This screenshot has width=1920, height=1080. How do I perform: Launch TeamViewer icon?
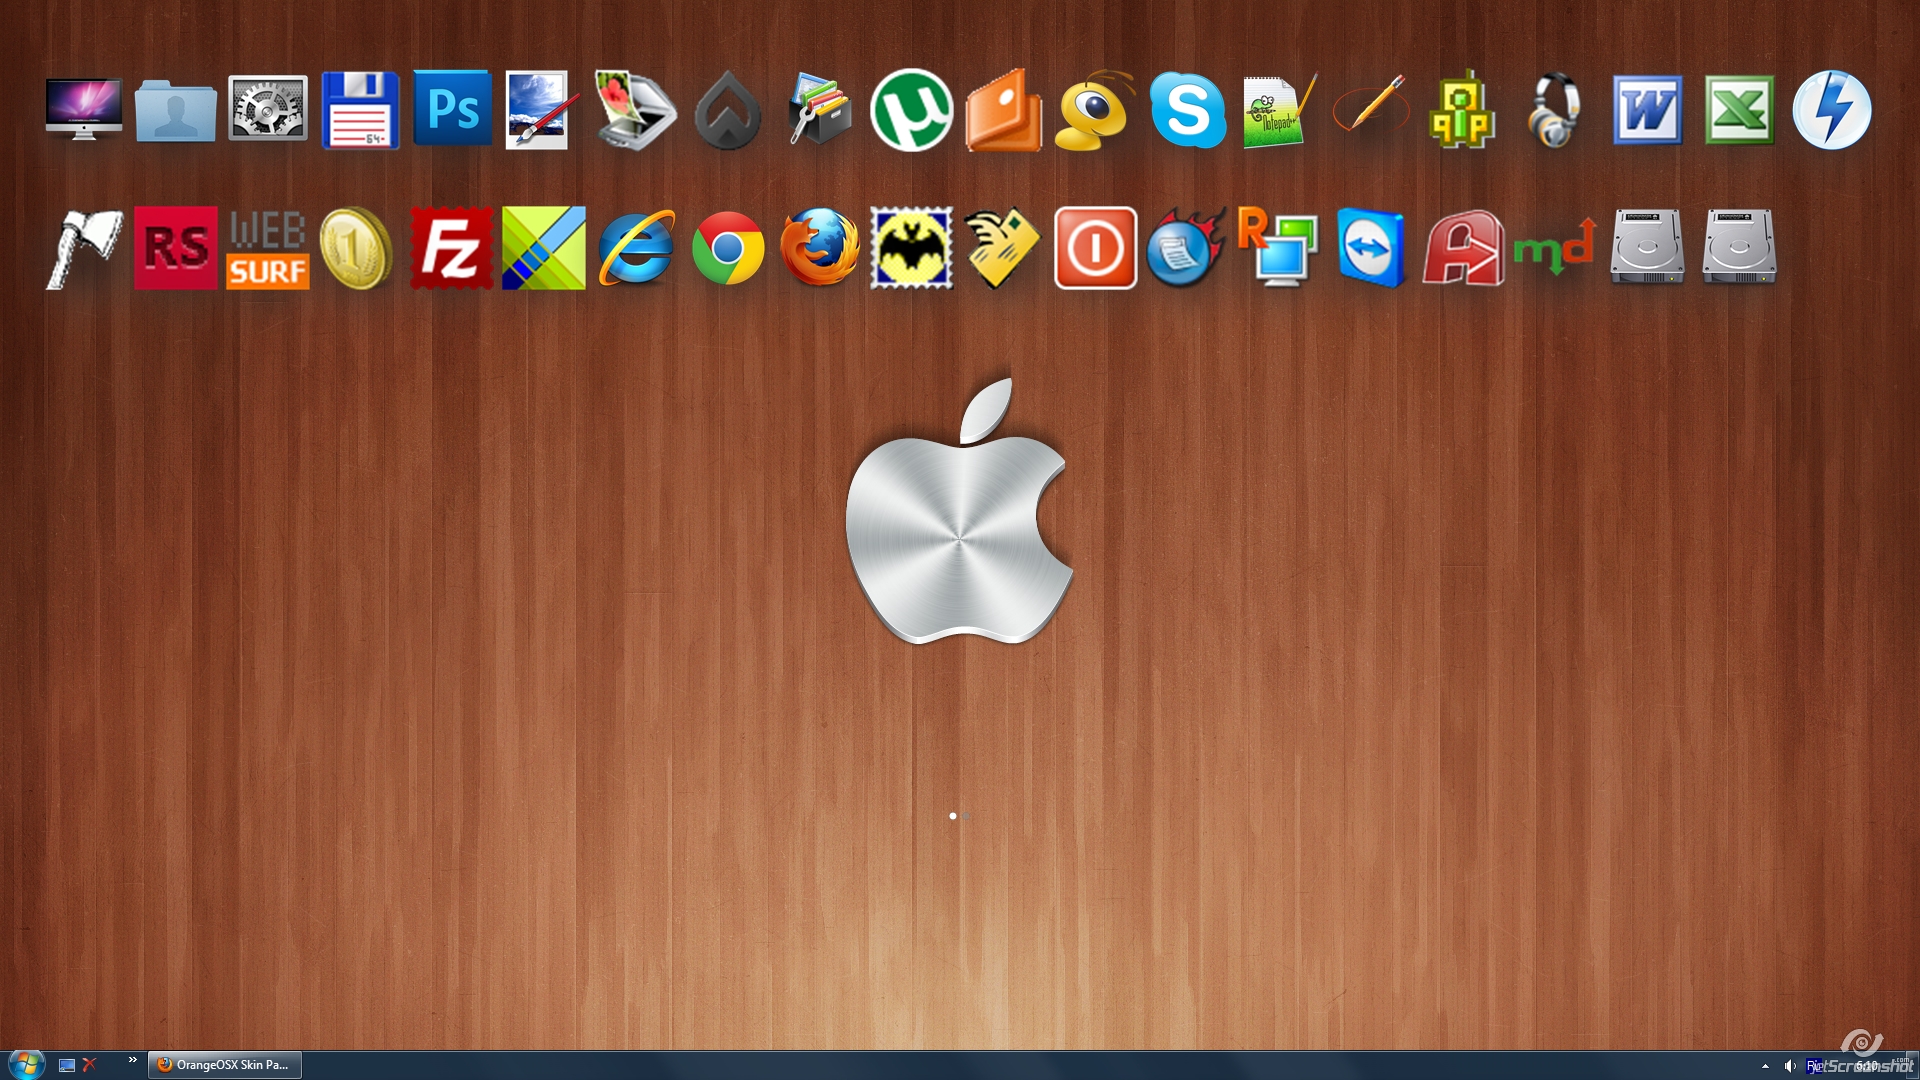coord(1370,248)
